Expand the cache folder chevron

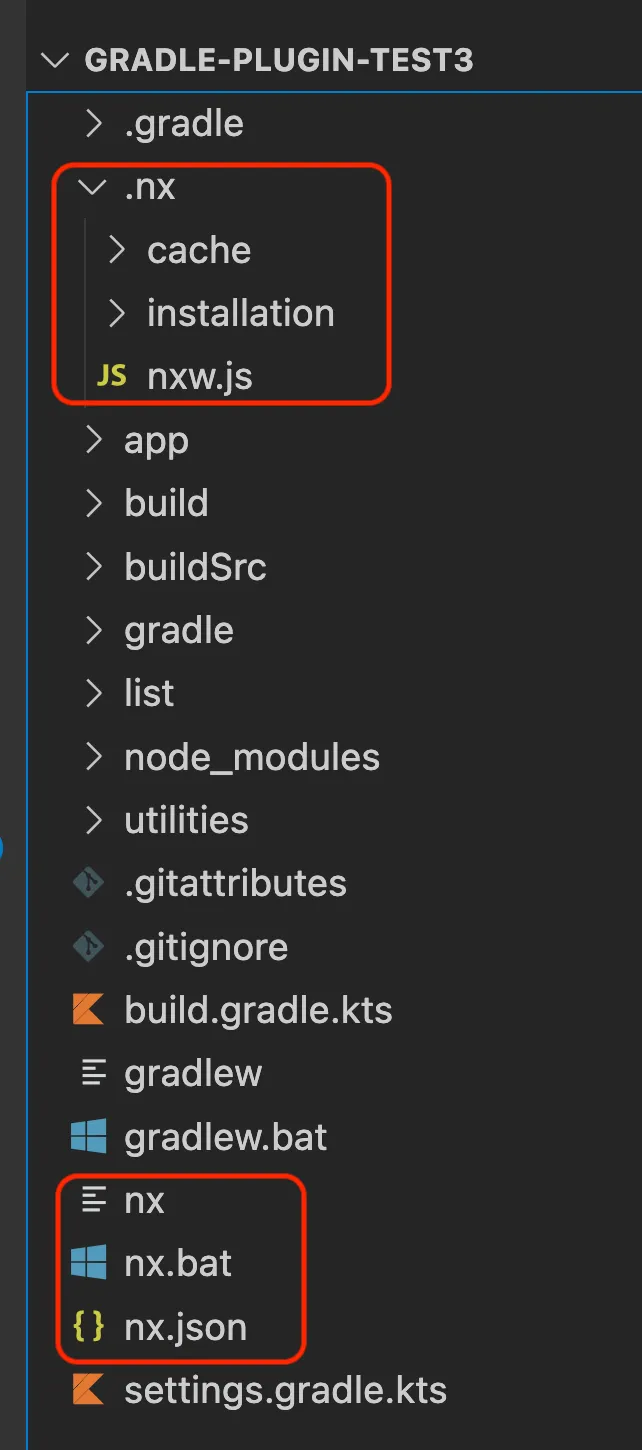[x=117, y=250]
